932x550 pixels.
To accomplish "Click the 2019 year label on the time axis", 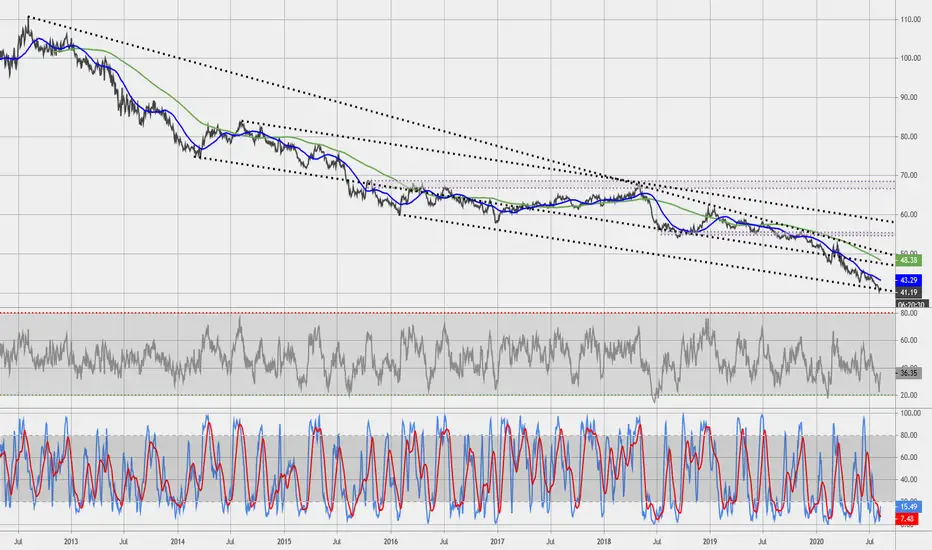I will point(710,542).
